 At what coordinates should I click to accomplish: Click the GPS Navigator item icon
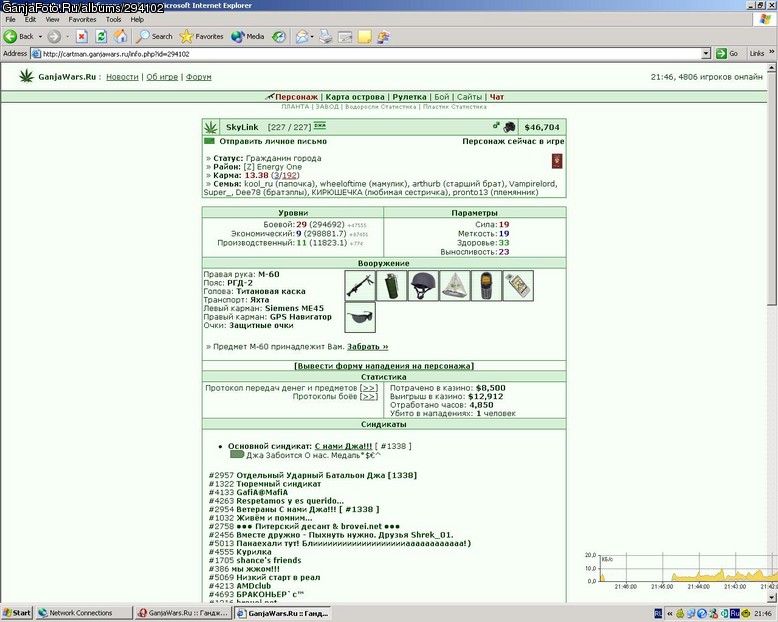519,286
